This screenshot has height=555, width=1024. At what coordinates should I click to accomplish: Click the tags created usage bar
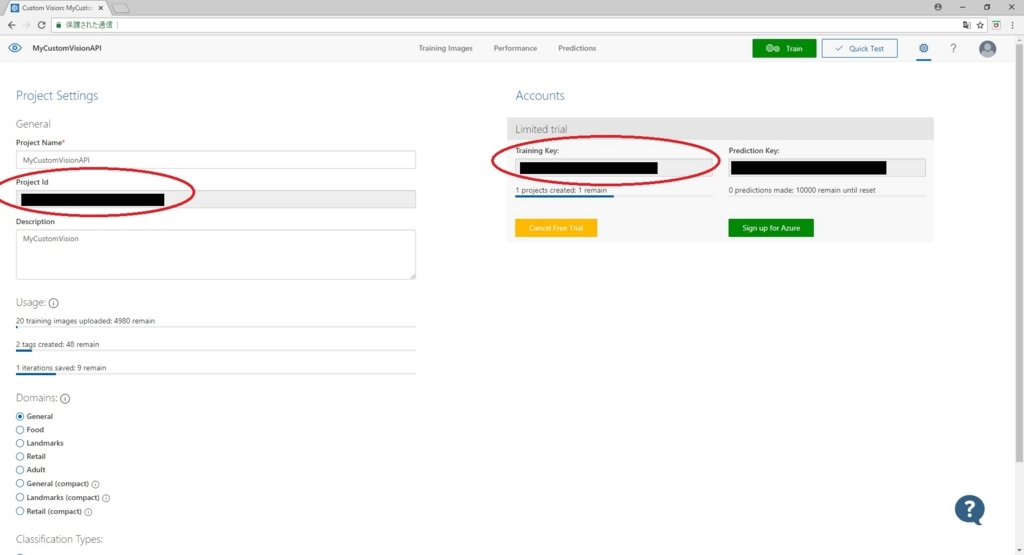(x=216, y=350)
